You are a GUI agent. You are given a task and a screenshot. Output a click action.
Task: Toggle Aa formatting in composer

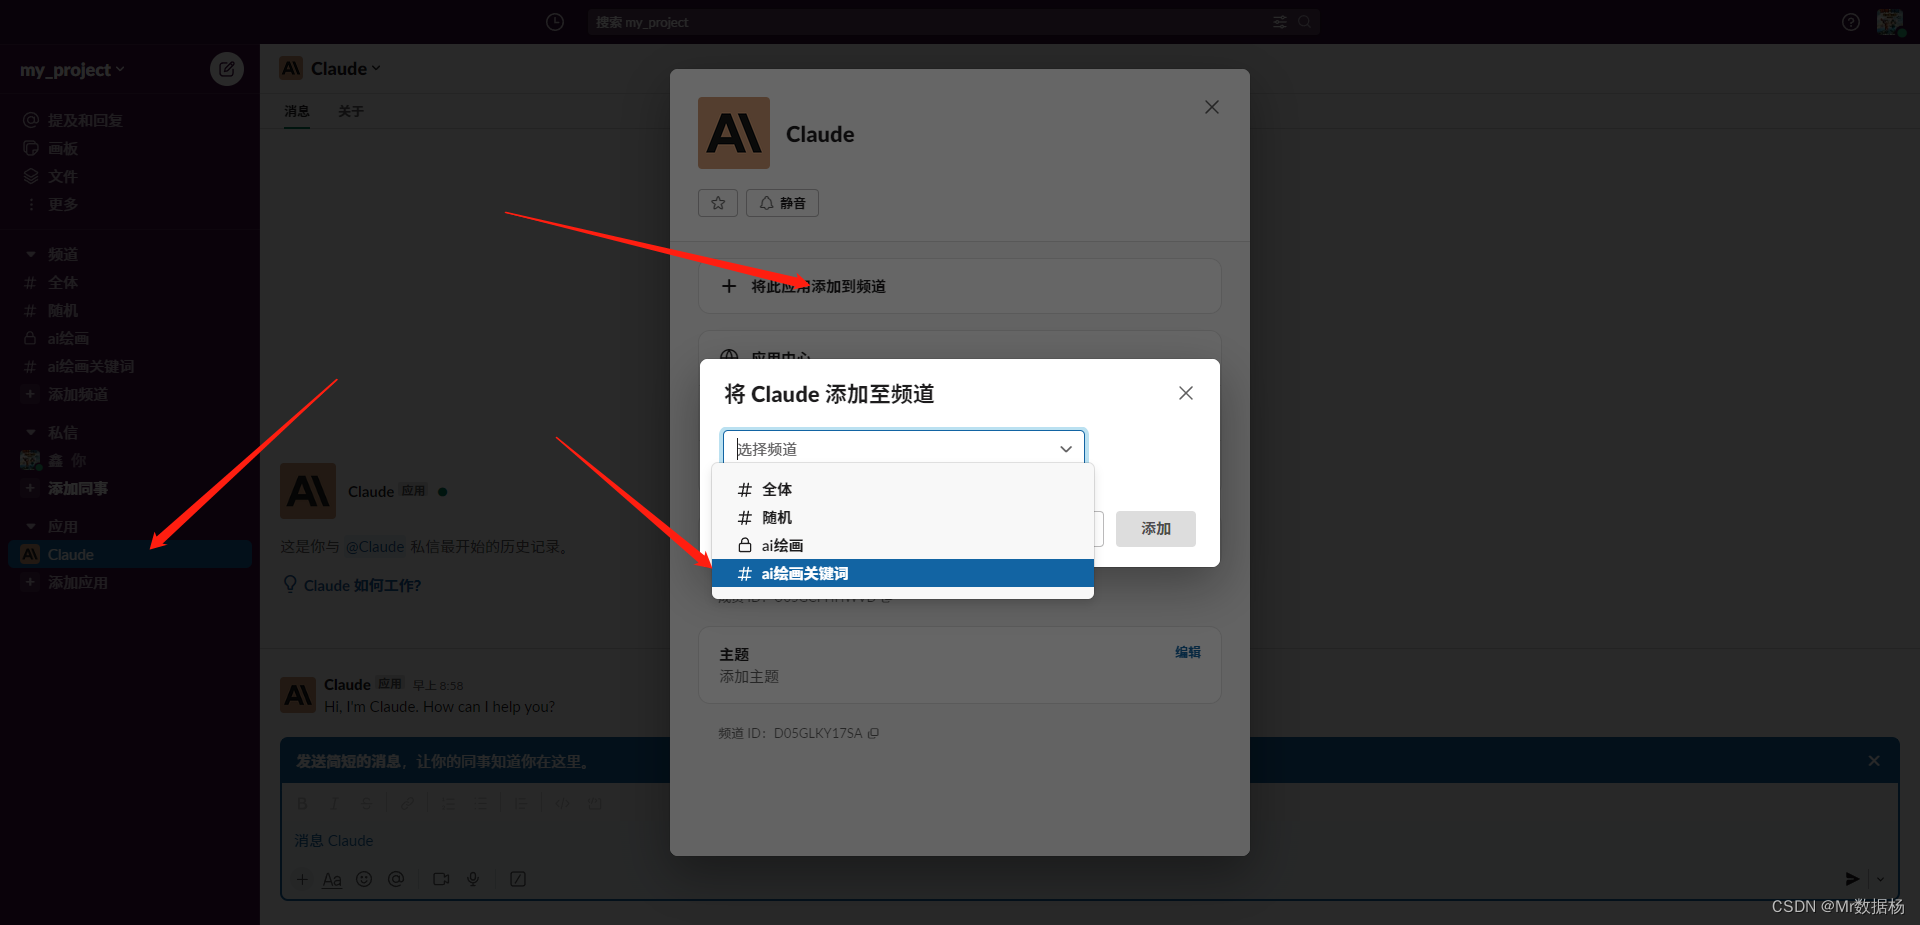(332, 879)
